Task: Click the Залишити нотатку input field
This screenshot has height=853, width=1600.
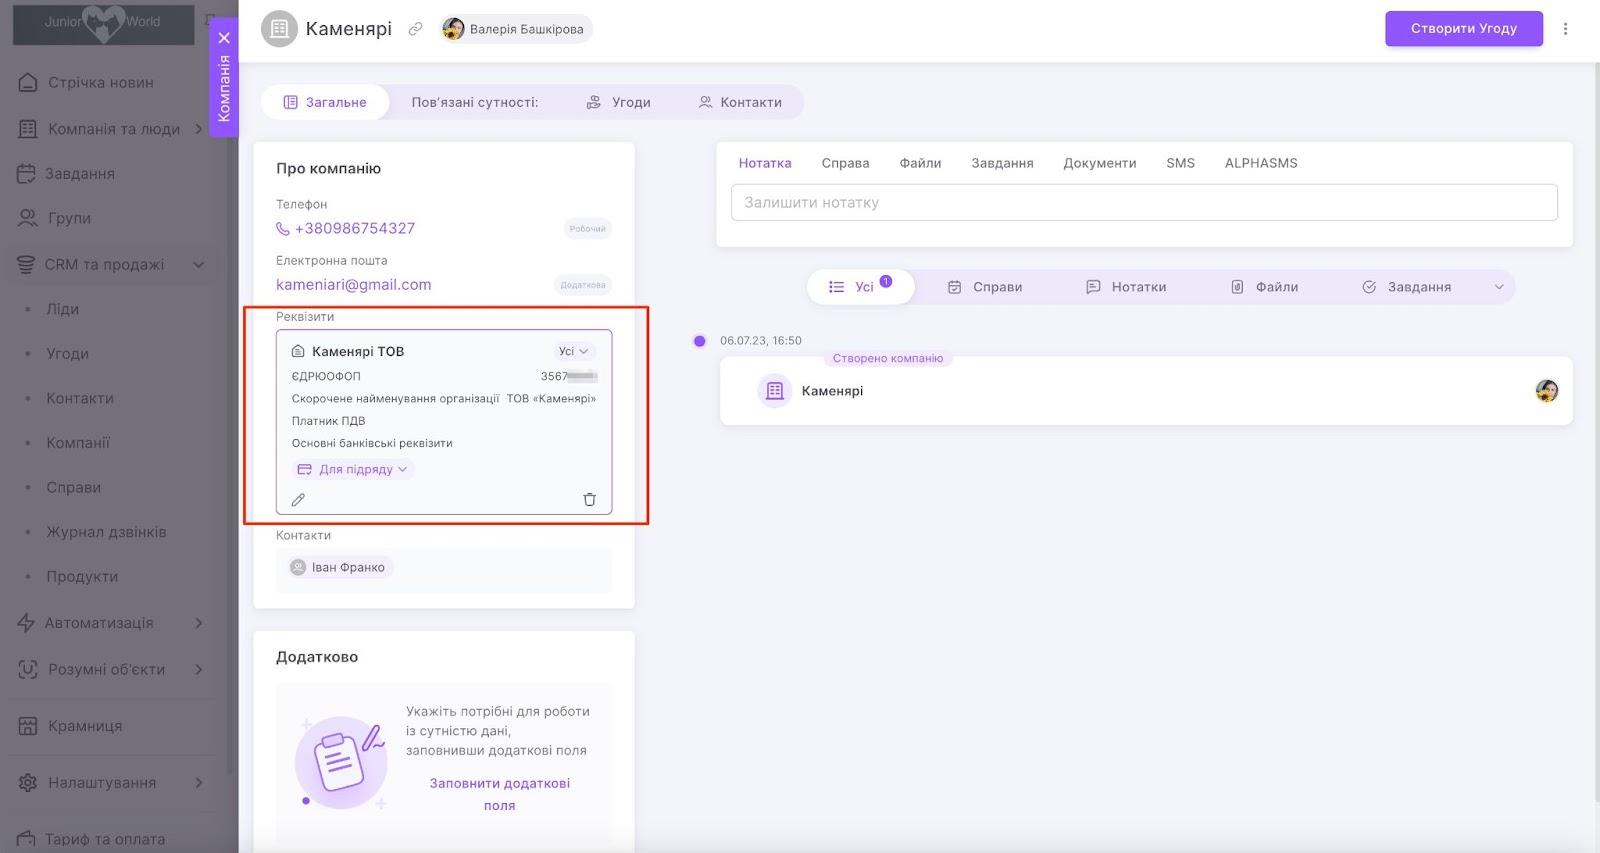Action: point(1144,202)
